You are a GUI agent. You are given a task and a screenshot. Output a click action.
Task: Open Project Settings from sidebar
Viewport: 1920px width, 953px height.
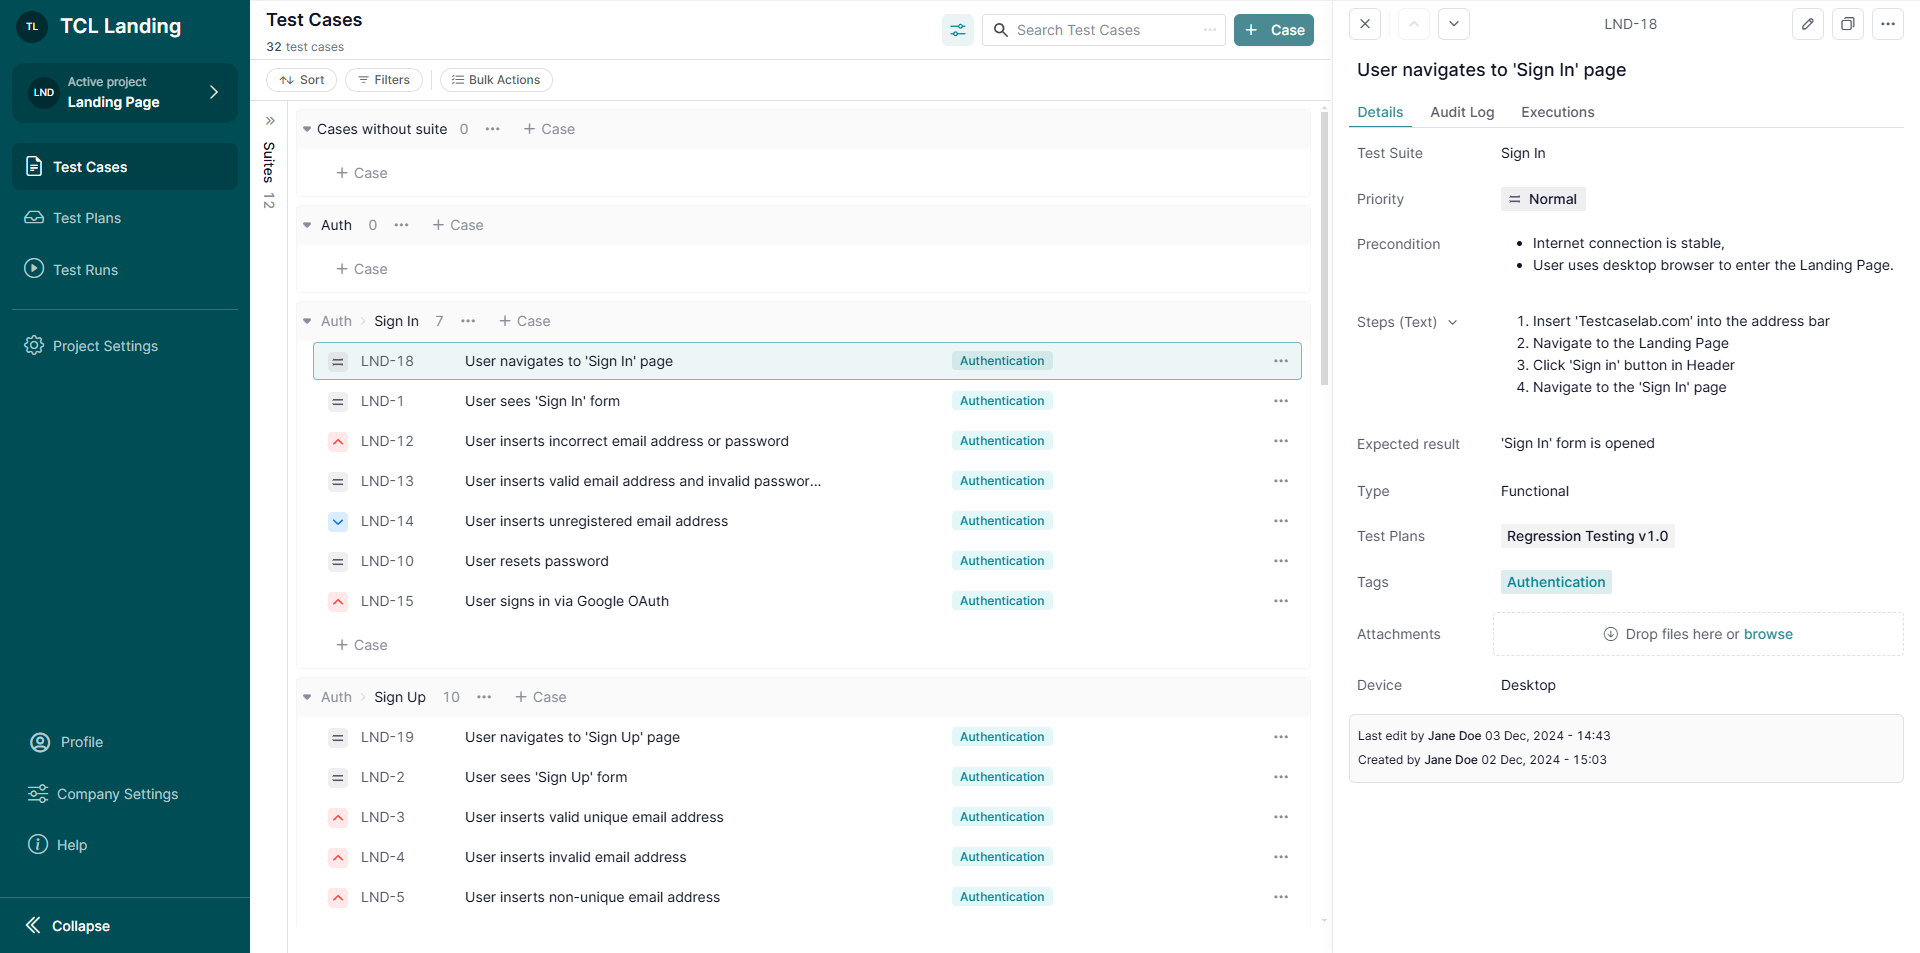click(x=105, y=346)
